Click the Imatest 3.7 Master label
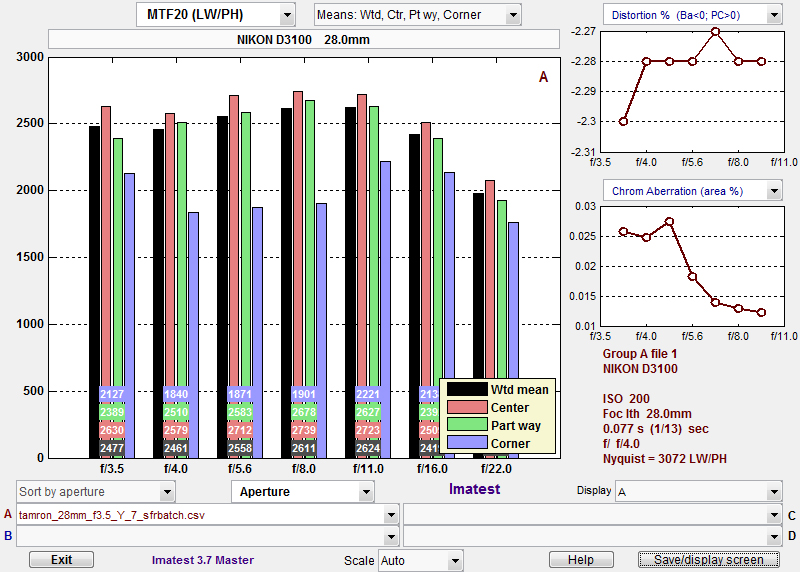800x572 pixels. coord(203,560)
